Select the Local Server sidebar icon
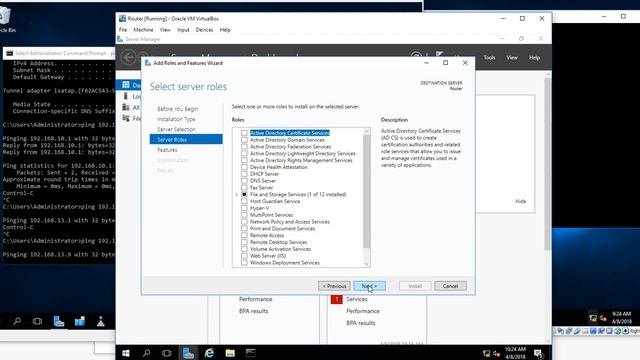Screen dimensions: 640x360 pos(126,96)
